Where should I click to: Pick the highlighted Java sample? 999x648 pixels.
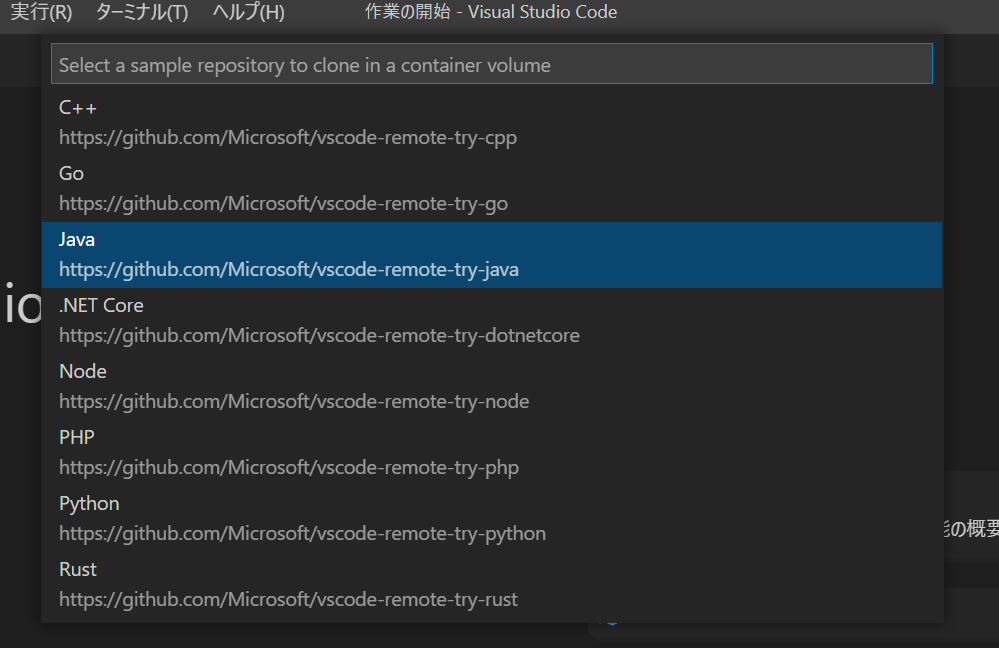[491, 255]
